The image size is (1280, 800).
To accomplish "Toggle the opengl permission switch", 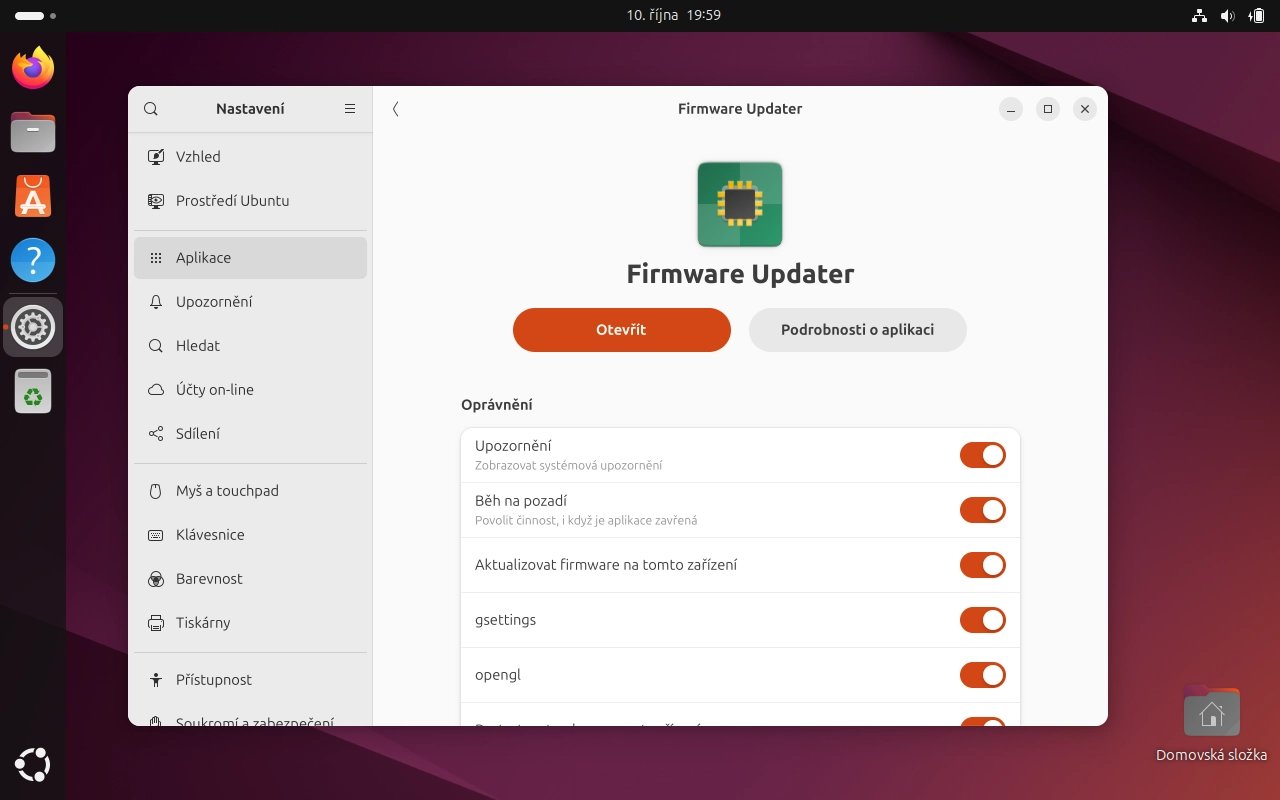I will (x=982, y=675).
